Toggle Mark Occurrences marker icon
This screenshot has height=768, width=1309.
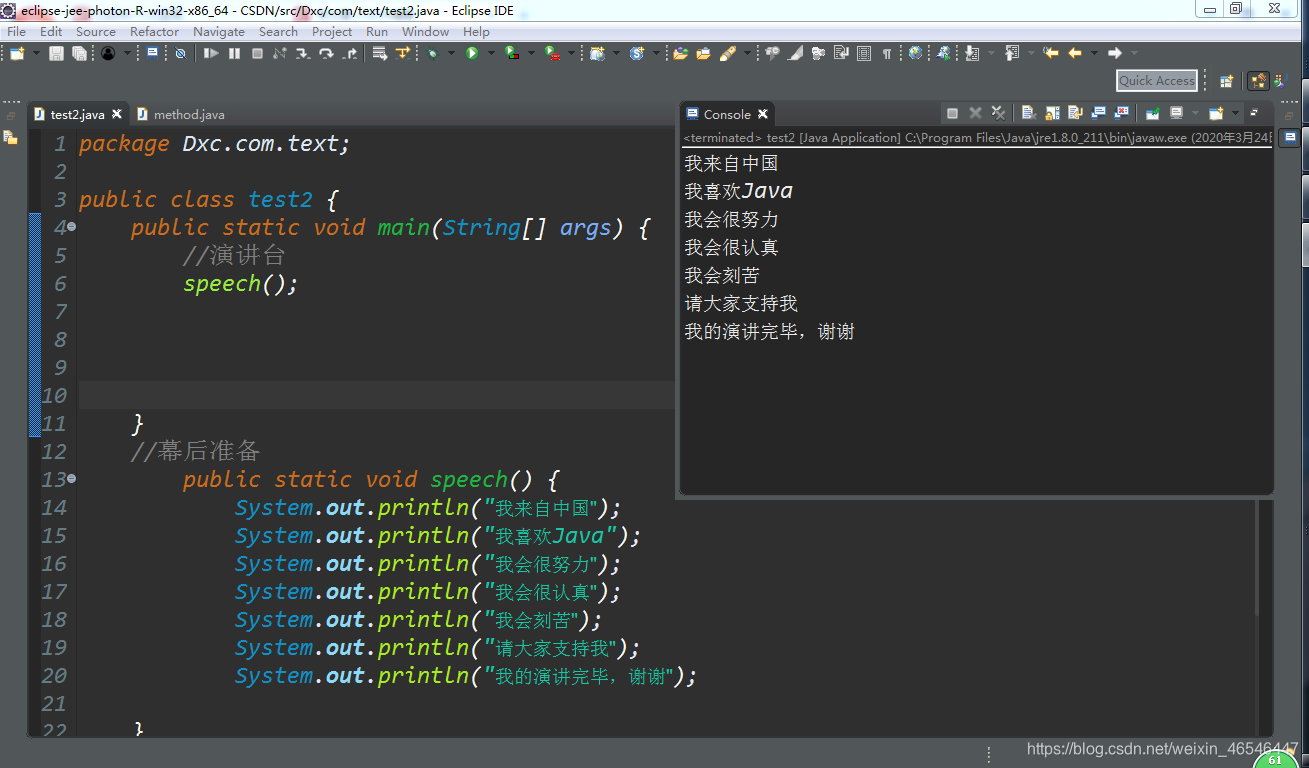coord(795,53)
